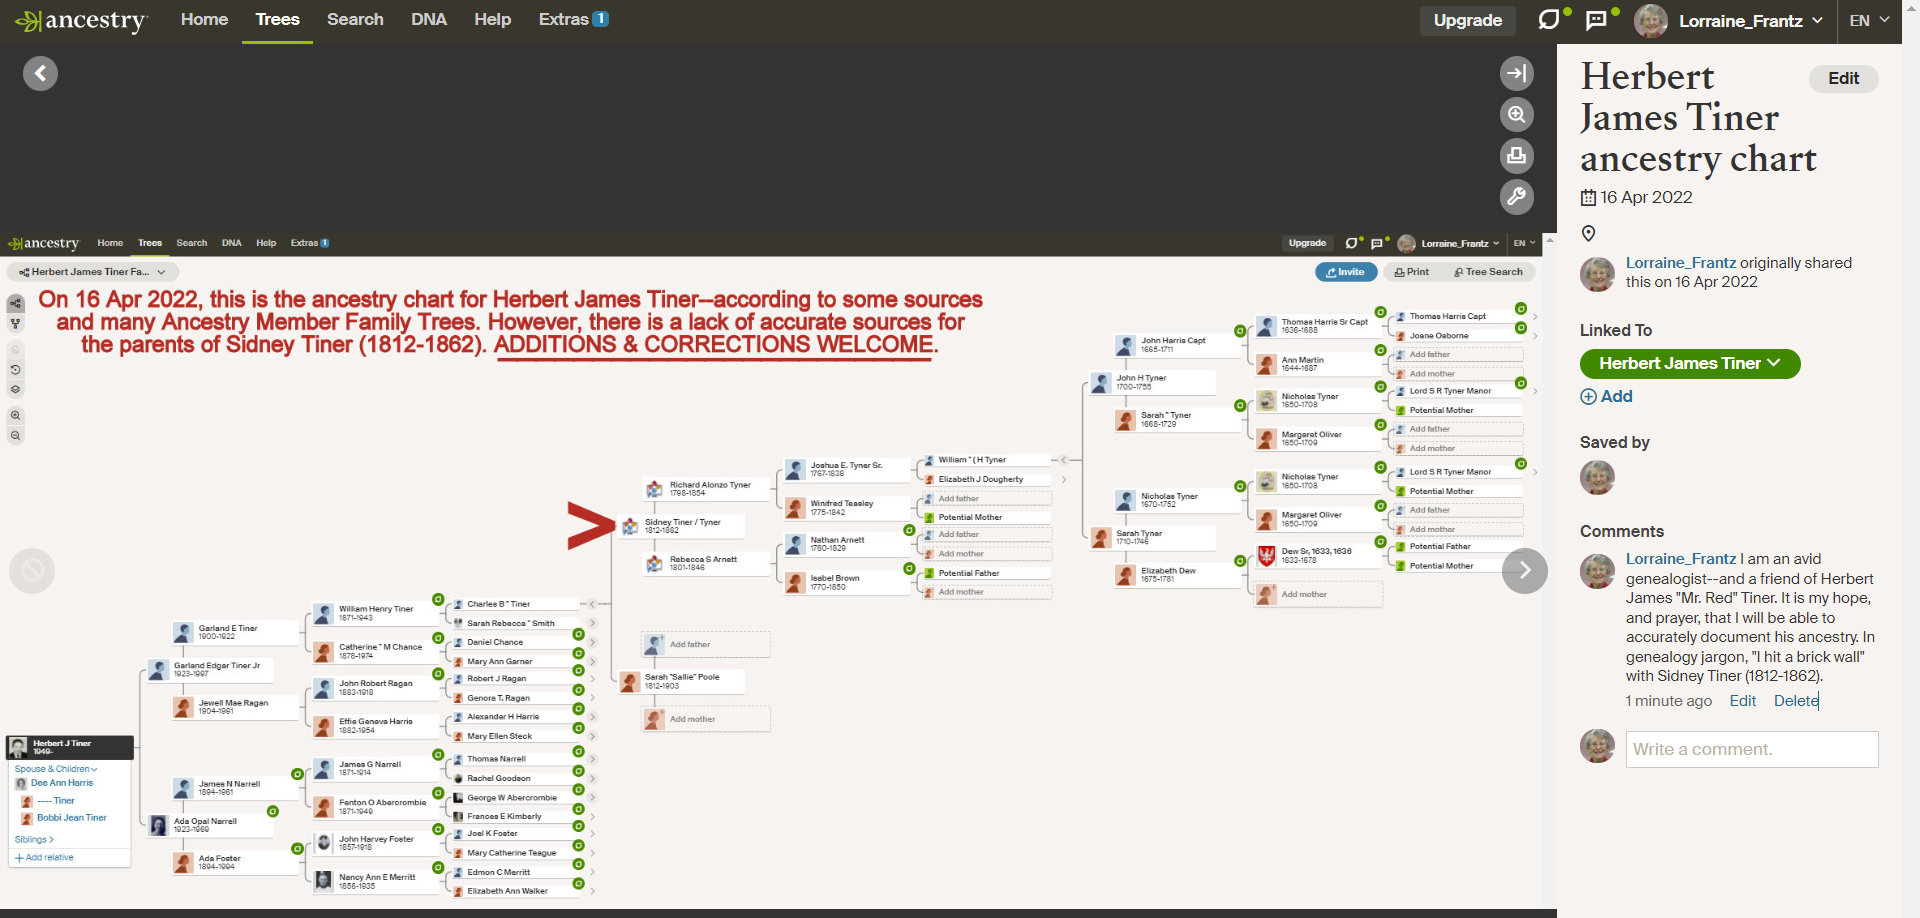Click the Upgrade button
1920x918 pixels.
point(1467,20)
